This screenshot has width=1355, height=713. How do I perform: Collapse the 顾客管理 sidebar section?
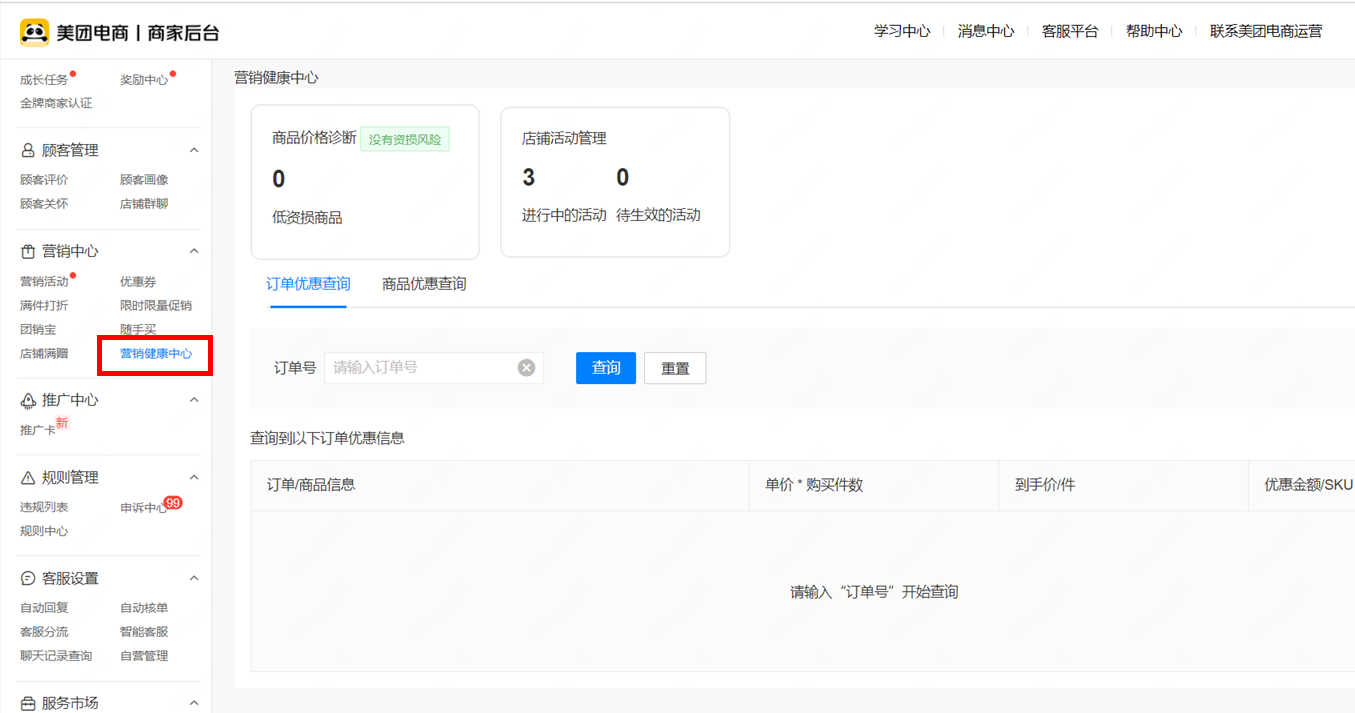(x=194, y=151)
